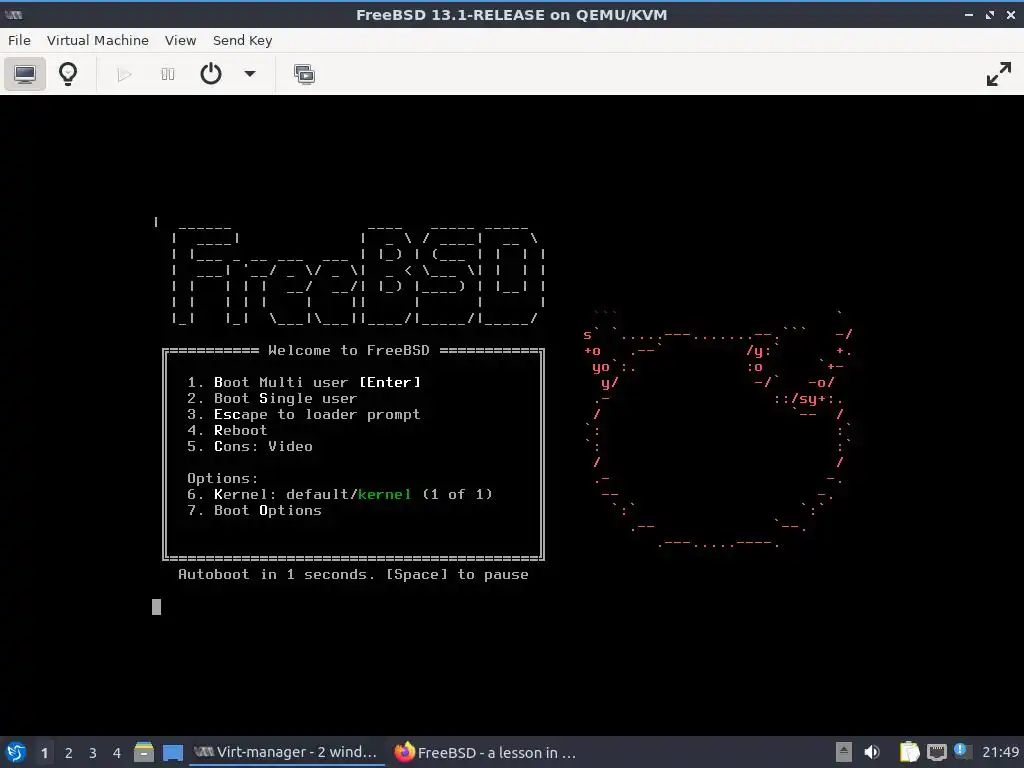Click the "Welcome to FreeBSD" header text
Image resolution: width=1024 pixels, height=768 pixels.
pos(349,350)
